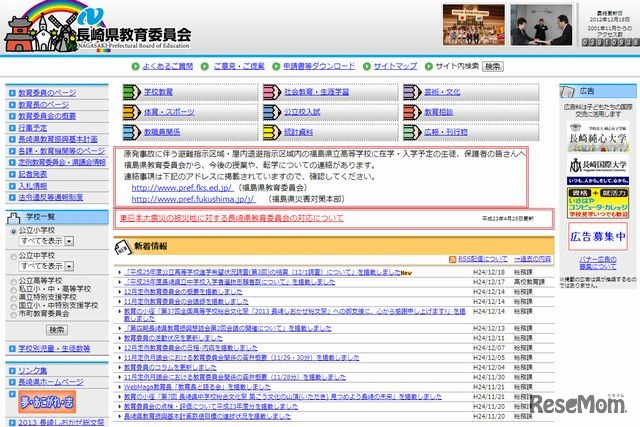Open the すべてを表示 dropdown under 公立小学校
Viewport: 640px width, 427px height.
[x=46, y=241]
